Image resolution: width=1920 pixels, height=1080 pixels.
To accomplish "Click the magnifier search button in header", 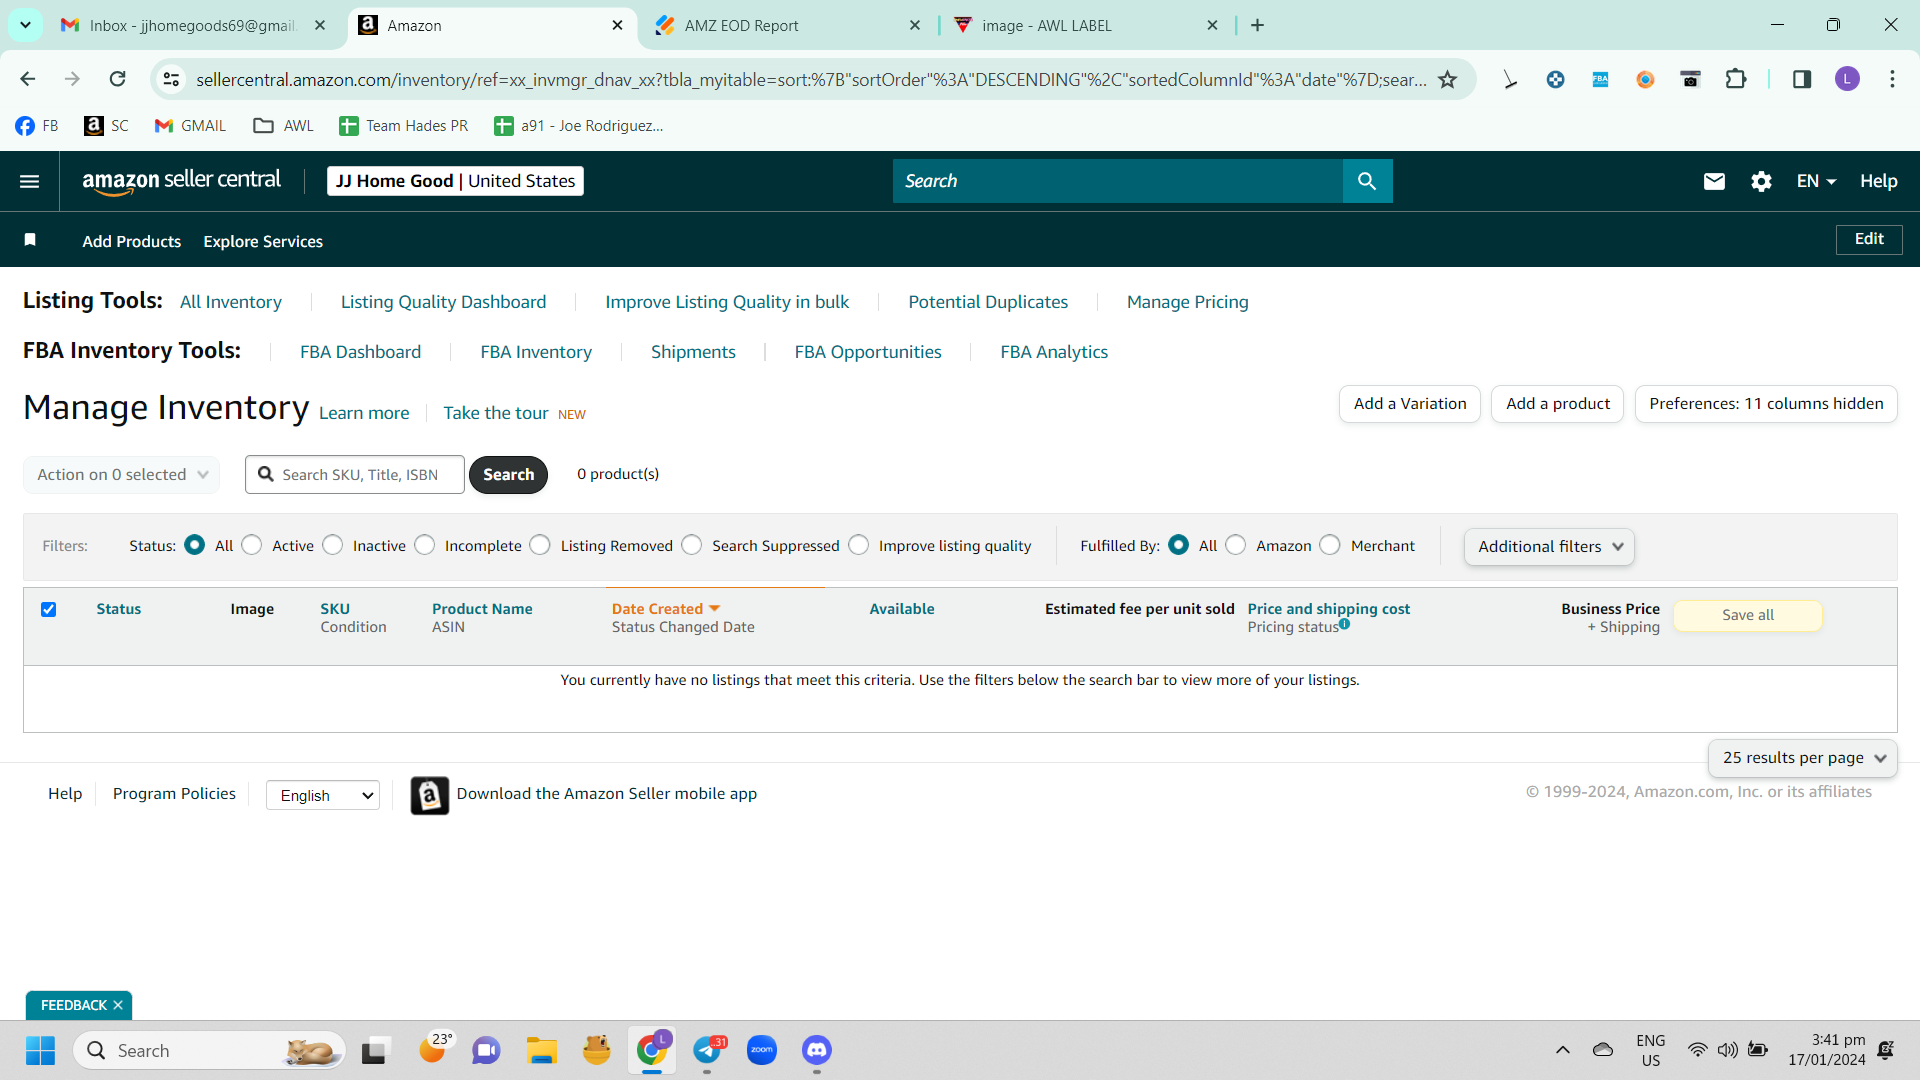I will click(1367, 181).
